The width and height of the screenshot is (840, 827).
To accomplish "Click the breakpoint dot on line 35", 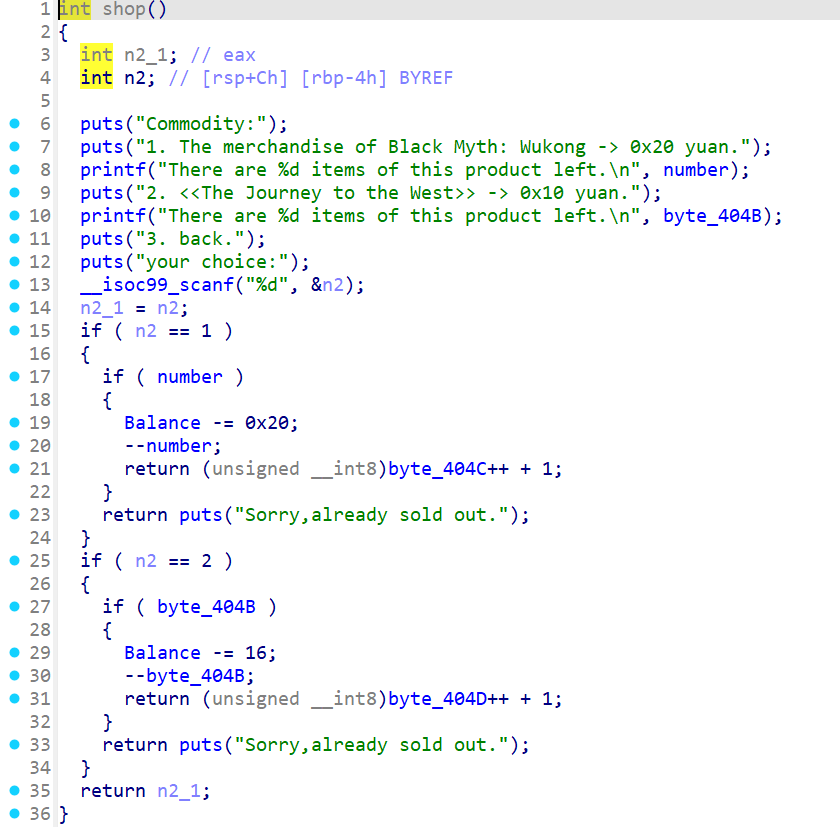I will point(14,791).
